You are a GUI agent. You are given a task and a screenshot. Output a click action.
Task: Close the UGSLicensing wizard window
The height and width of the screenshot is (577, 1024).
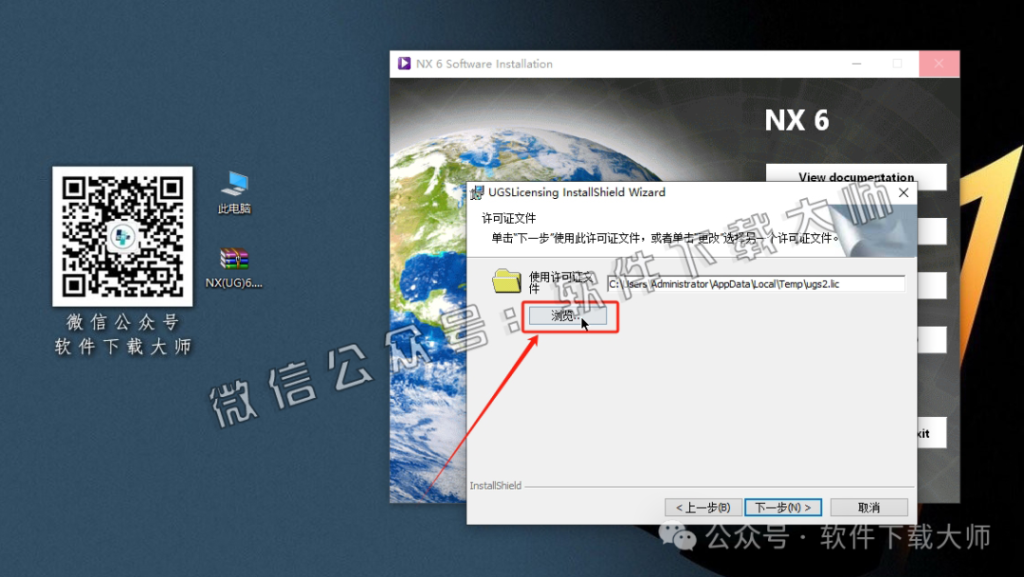pos(903,192)
